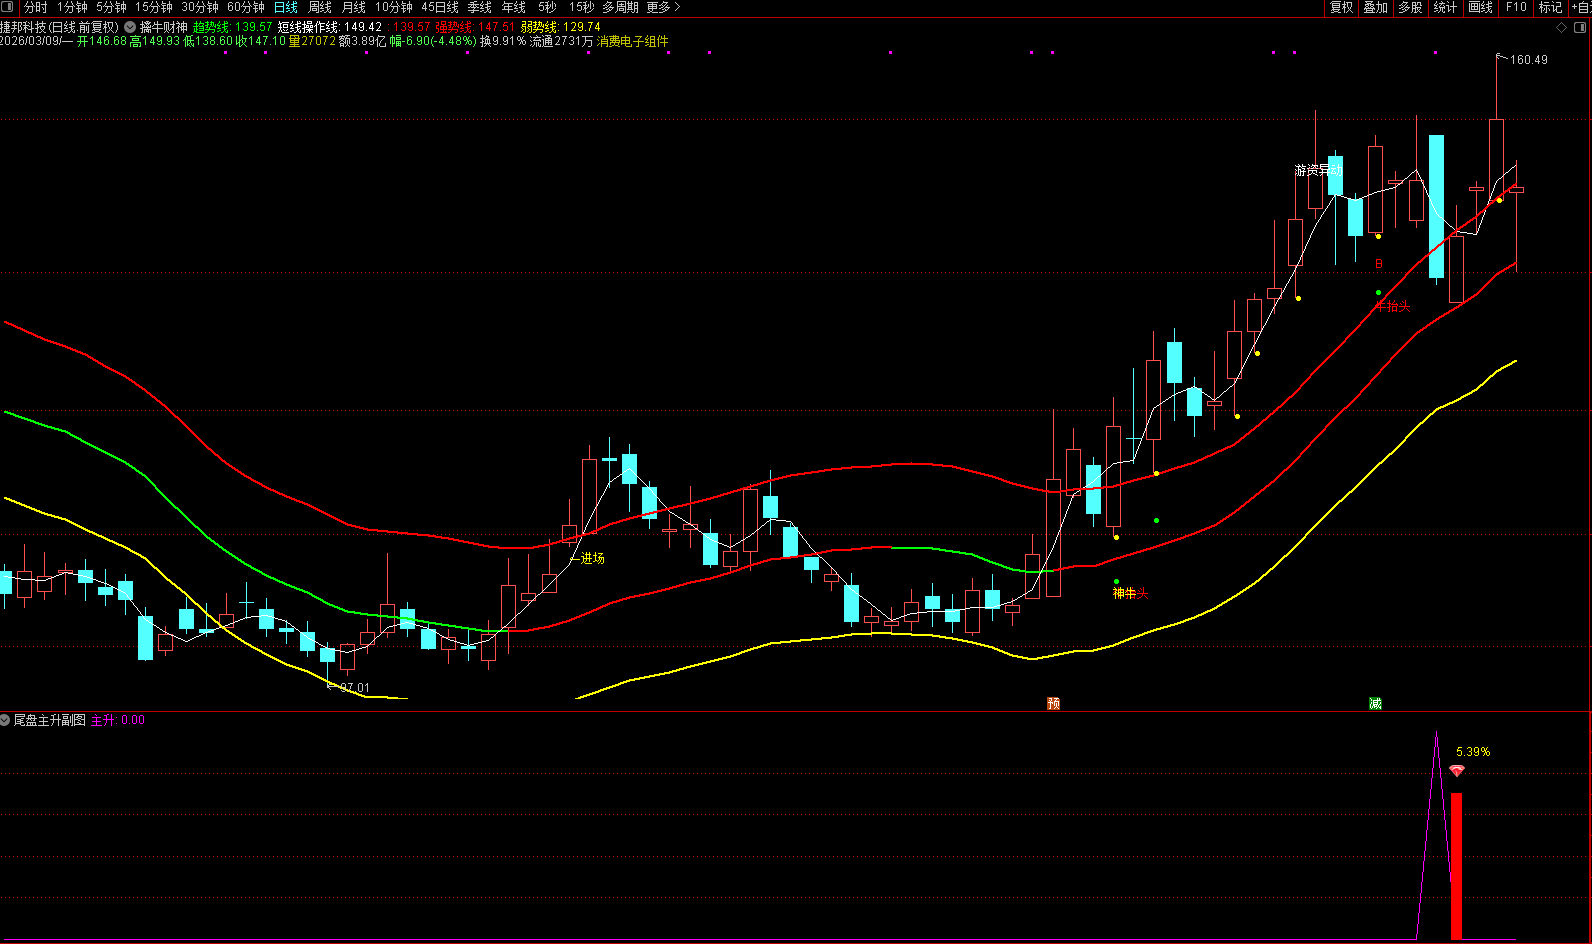Click the red bar in 尾盘主升 sub-chart
Viewport: 1592px width, 944px height.
coord(1456,866)
